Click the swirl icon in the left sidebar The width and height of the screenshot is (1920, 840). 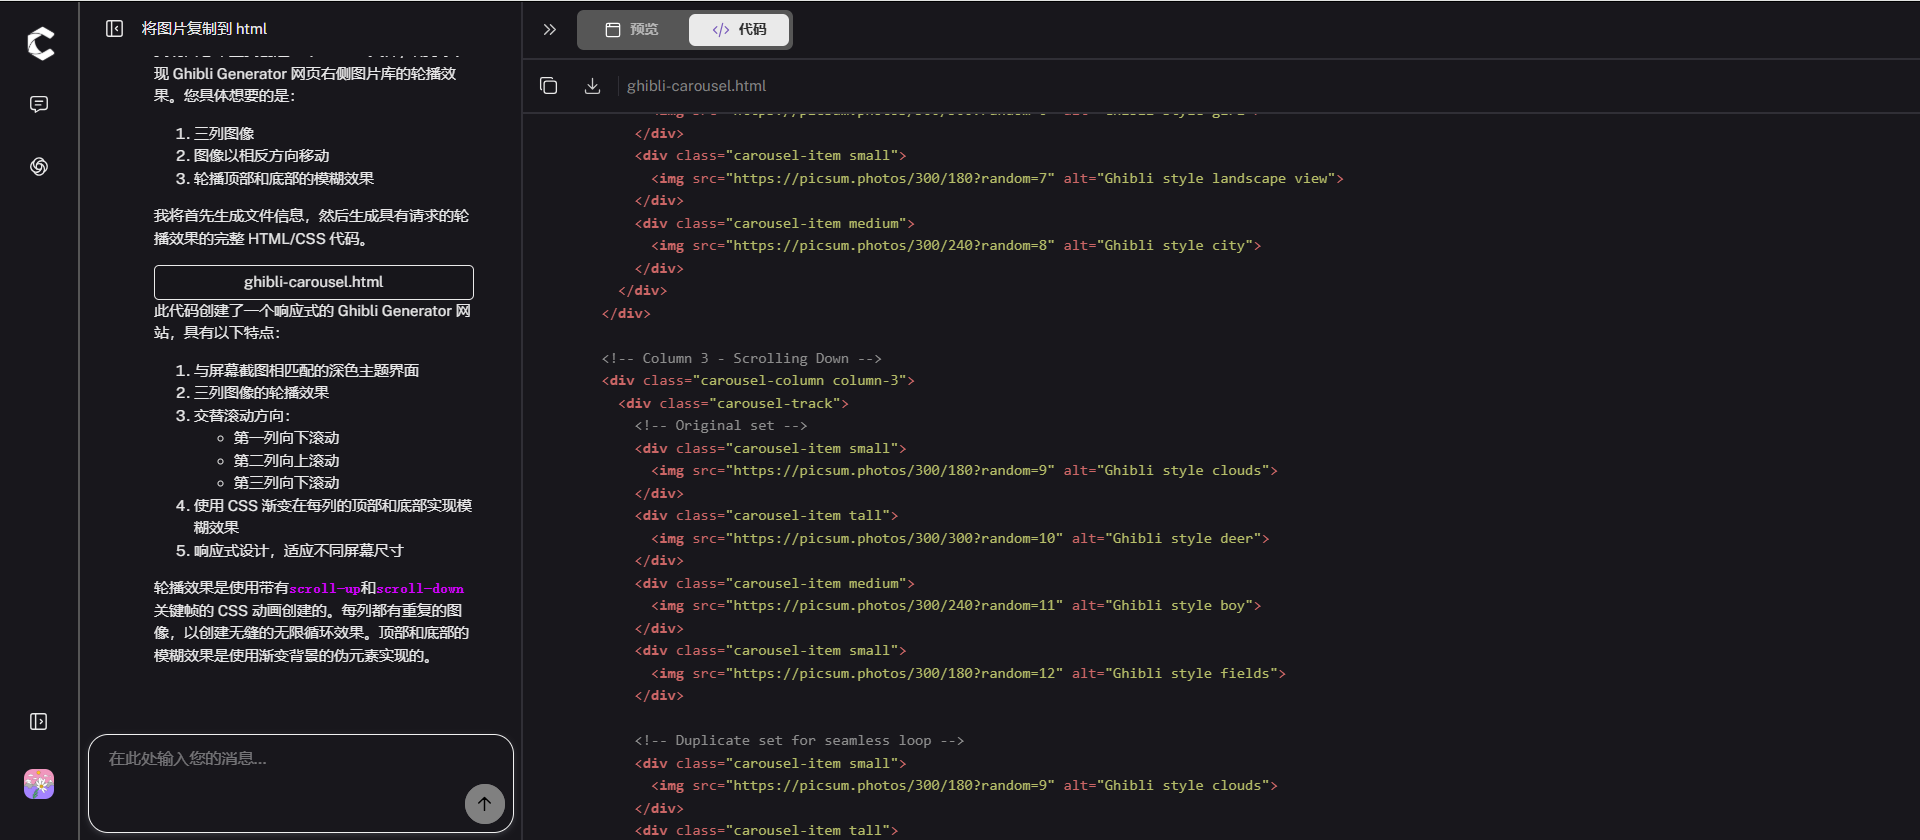[x=39, y=166]
